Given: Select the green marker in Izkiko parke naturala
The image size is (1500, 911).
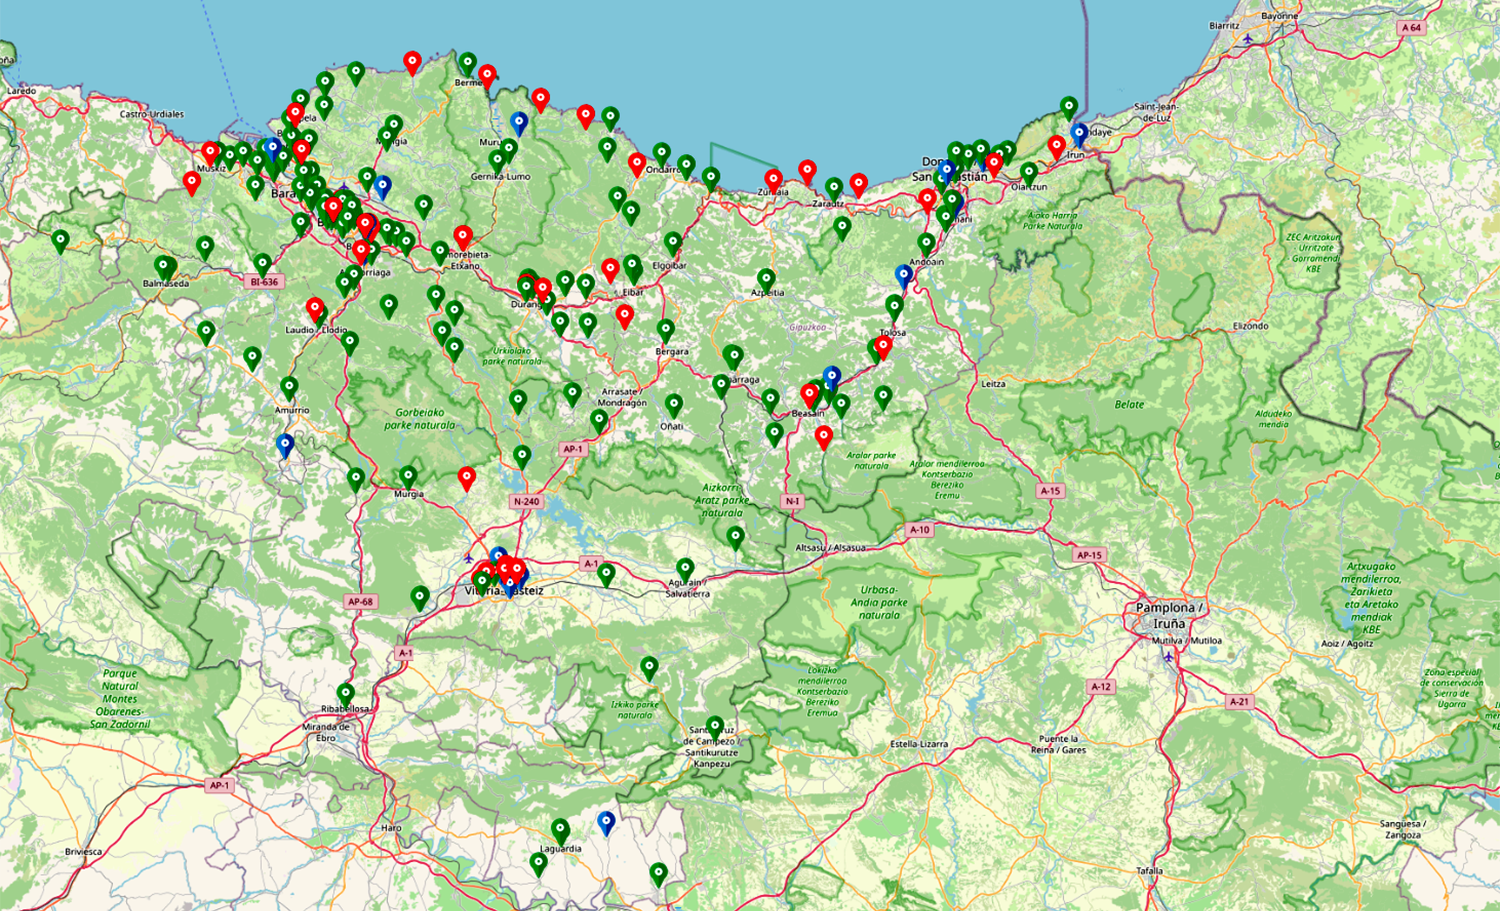Looking at the screenshot, I should coord(649,667).
